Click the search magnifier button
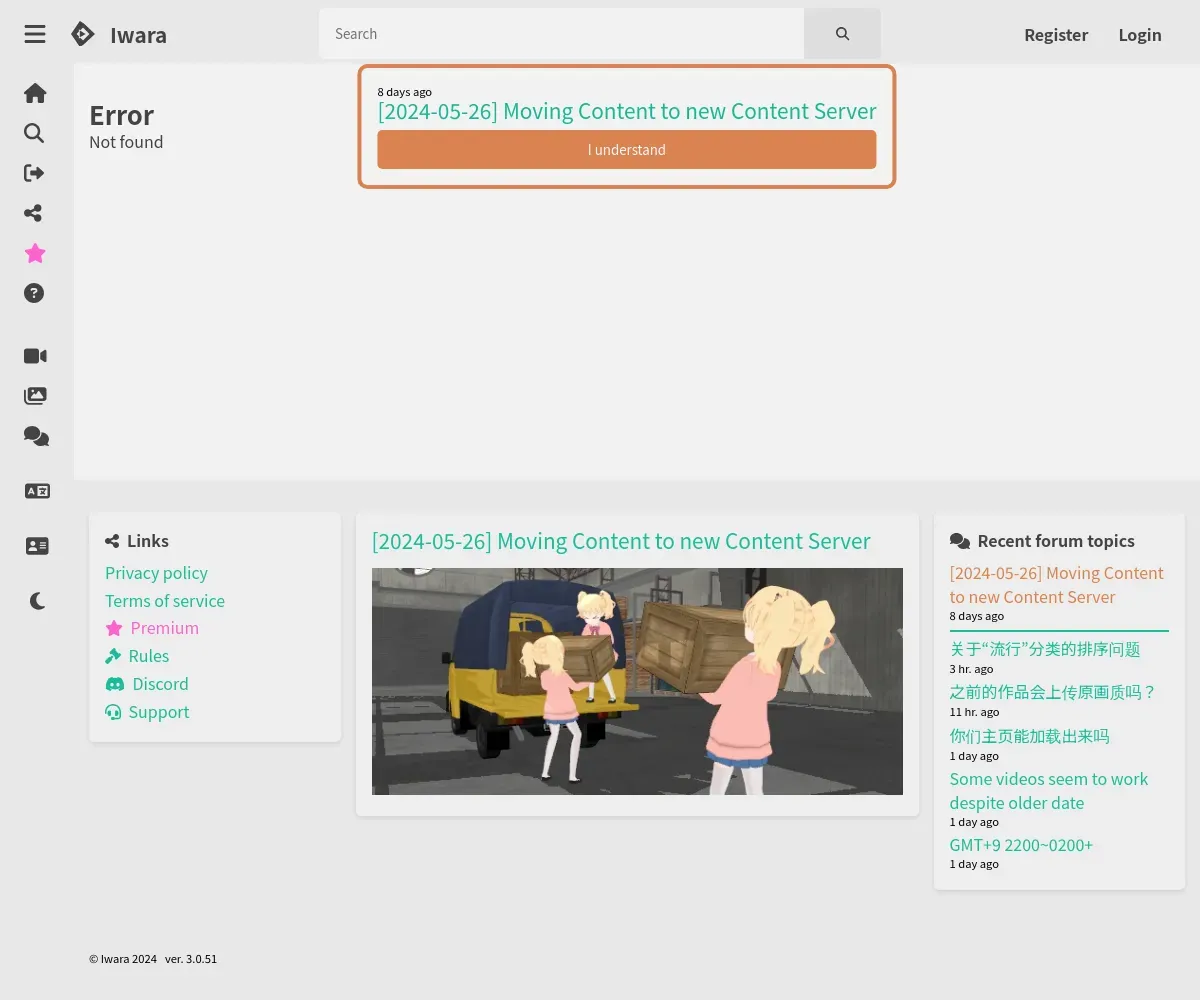The height and width of the screenshot is (1000, 1200). click(842, 34)
